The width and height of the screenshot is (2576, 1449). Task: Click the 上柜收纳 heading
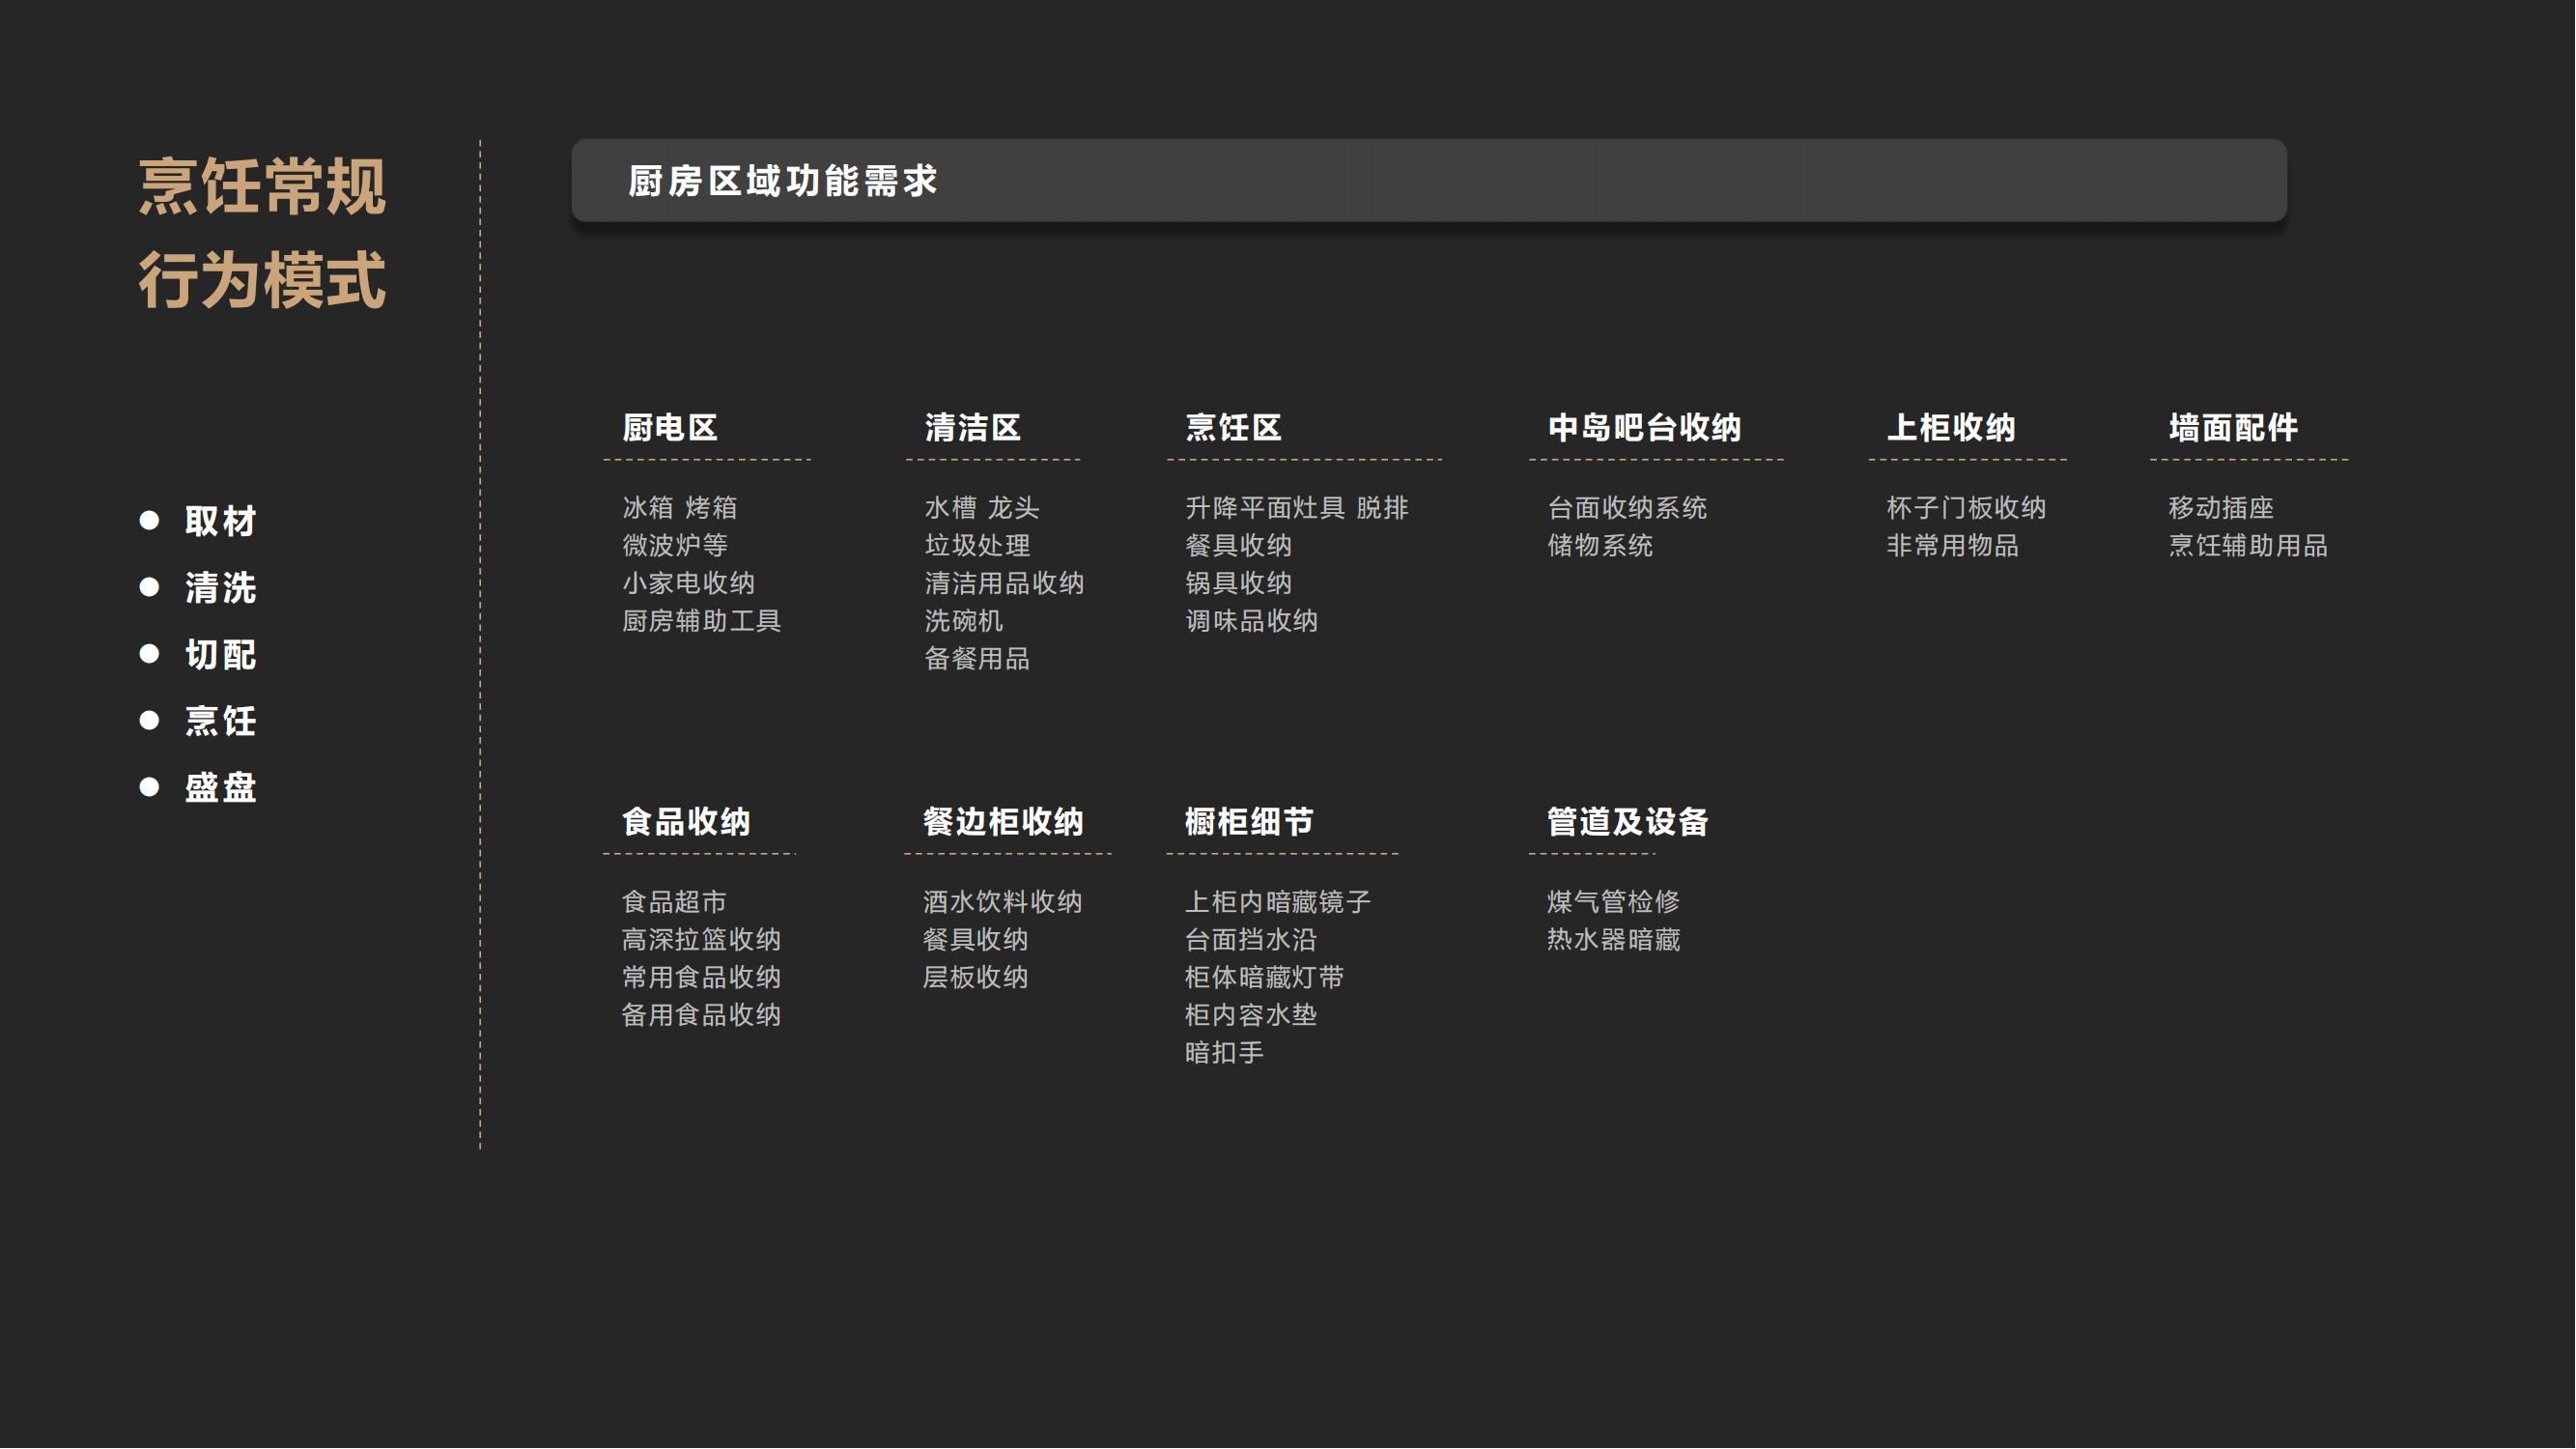click(1951, 428)
